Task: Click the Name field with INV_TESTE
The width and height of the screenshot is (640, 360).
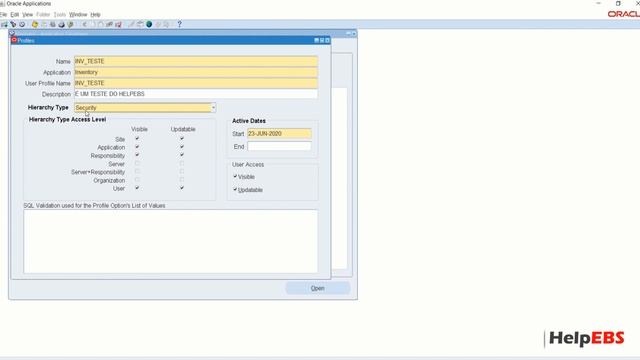Action: (x=196, y=61)
